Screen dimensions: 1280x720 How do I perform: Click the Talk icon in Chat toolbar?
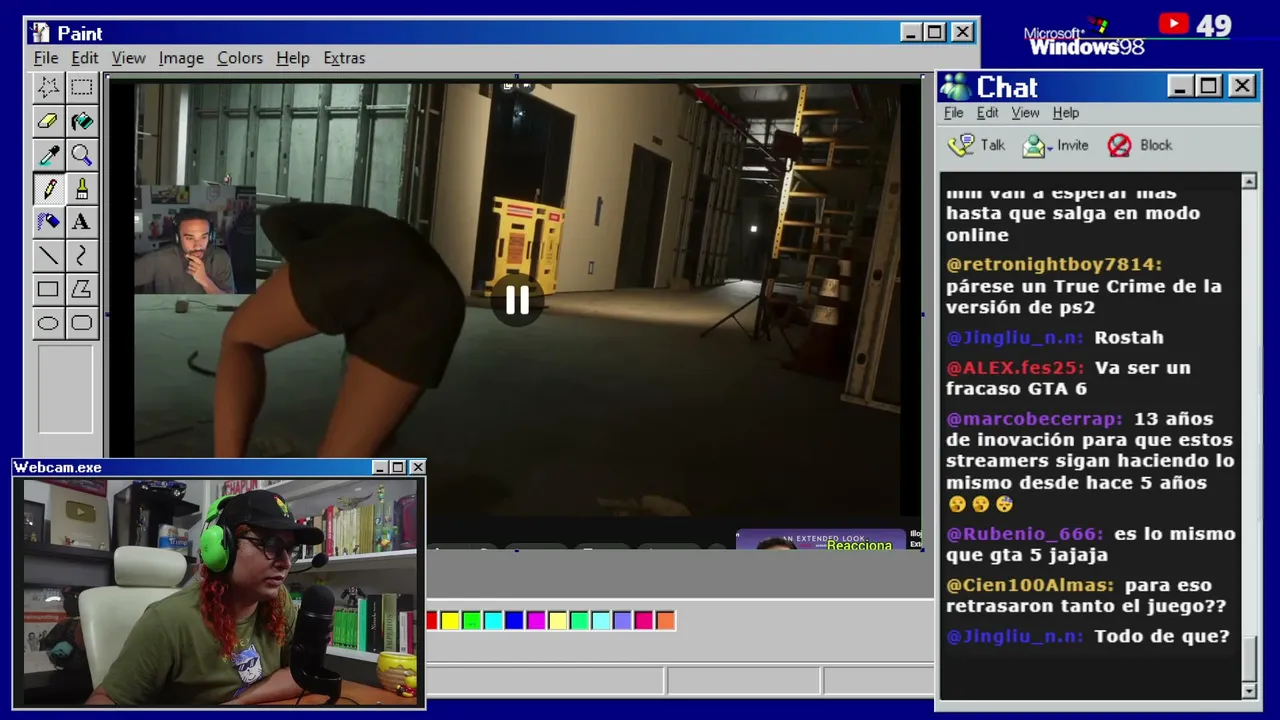961,145
